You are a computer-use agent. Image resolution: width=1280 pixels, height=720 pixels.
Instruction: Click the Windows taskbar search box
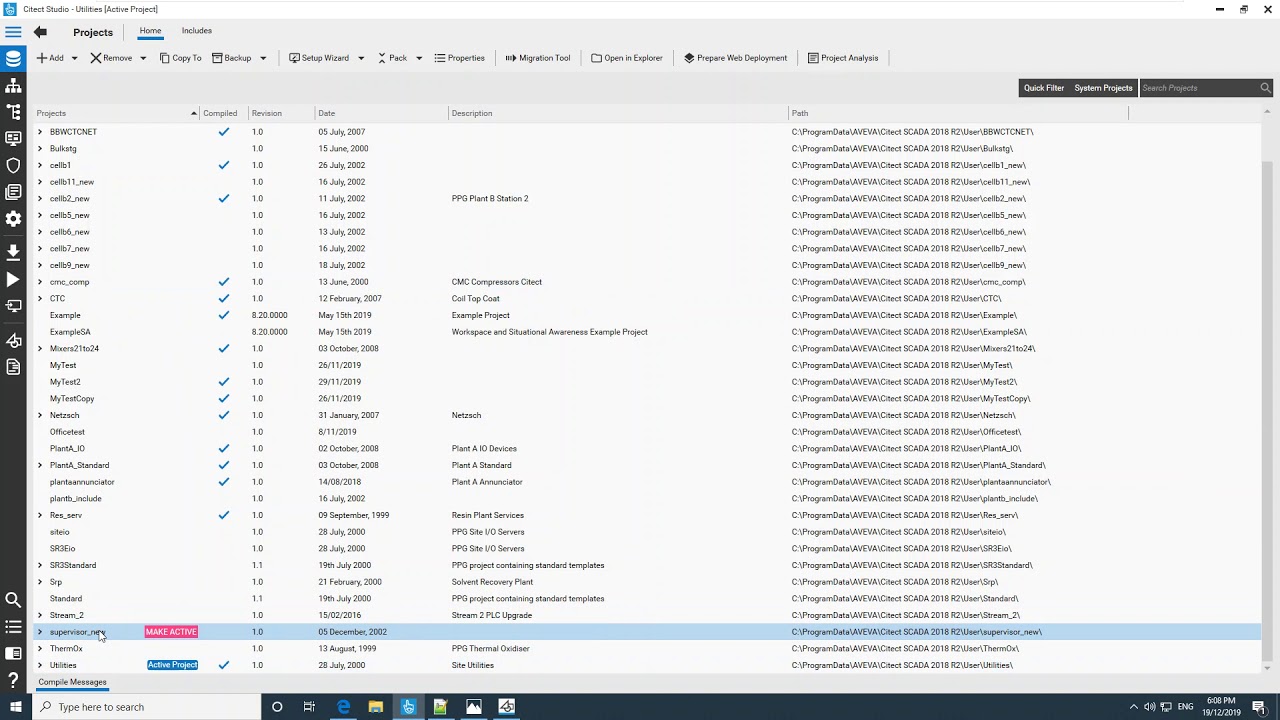click(146, 707)
